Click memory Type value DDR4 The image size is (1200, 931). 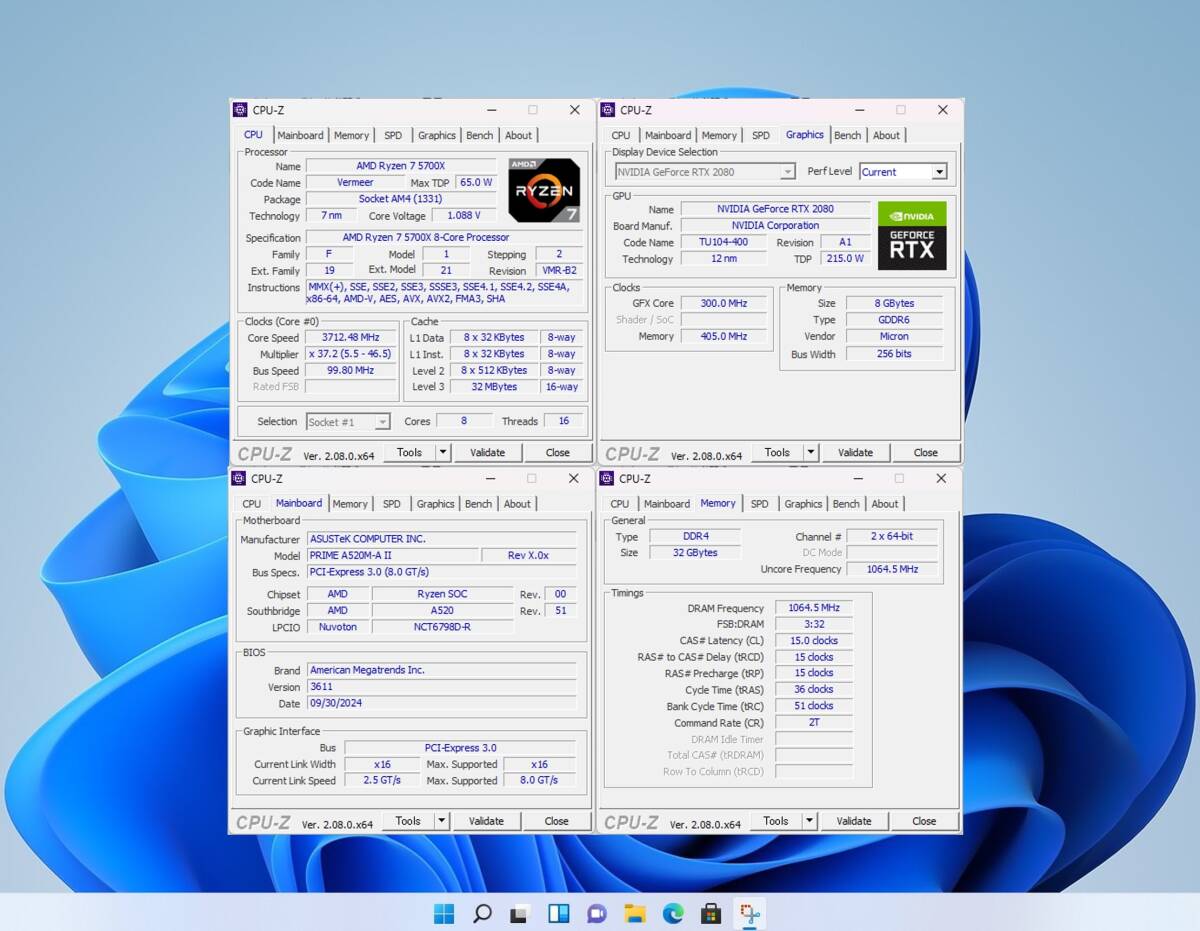coord(695,536)
